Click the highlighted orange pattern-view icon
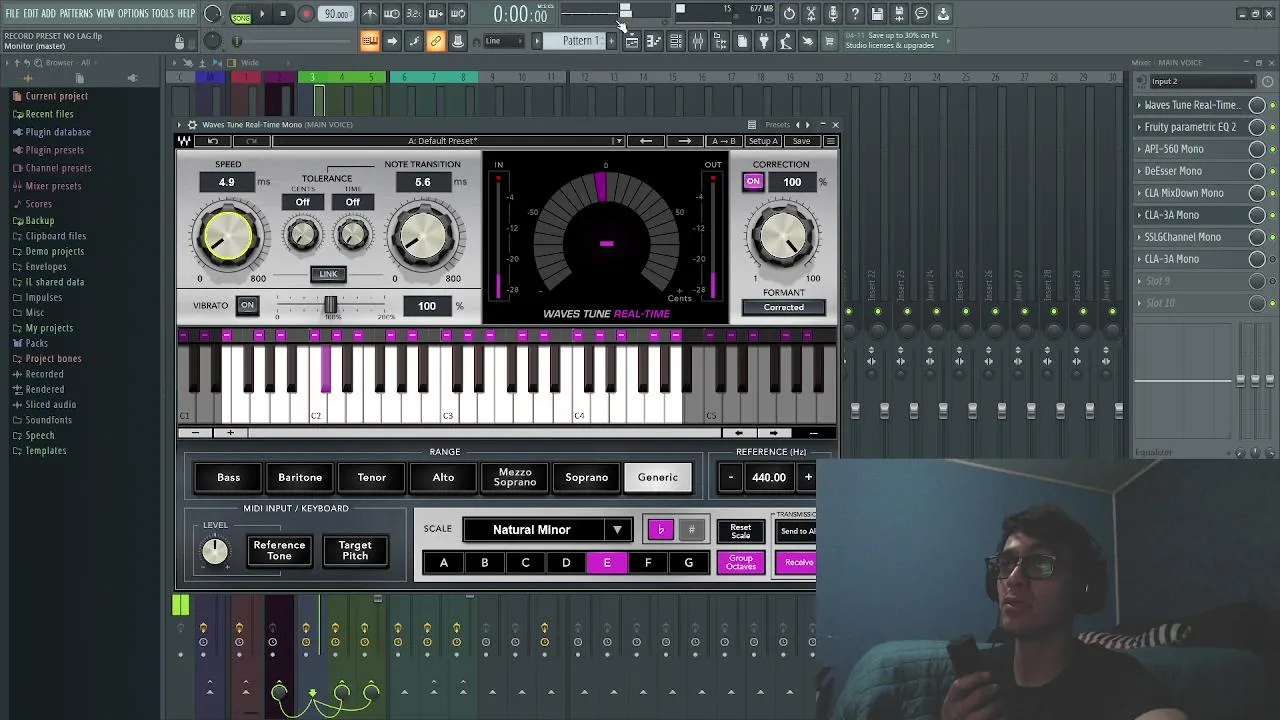Screen dimensions: 1280x720 click(x=370, y=41)
